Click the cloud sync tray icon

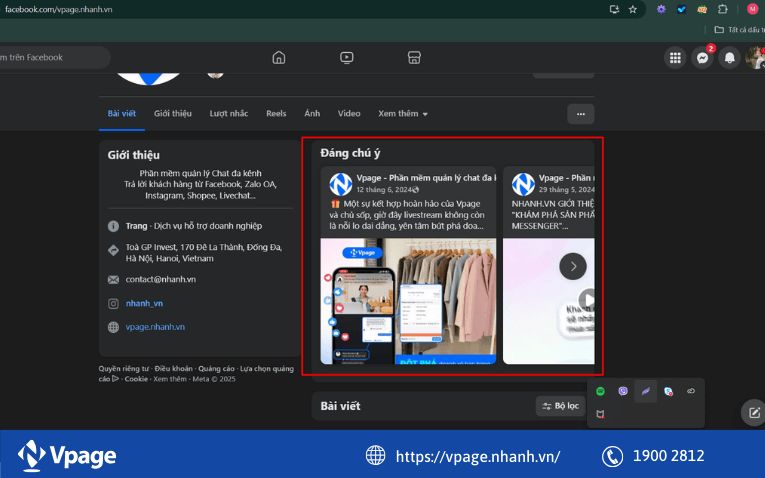tap(691, 391)
